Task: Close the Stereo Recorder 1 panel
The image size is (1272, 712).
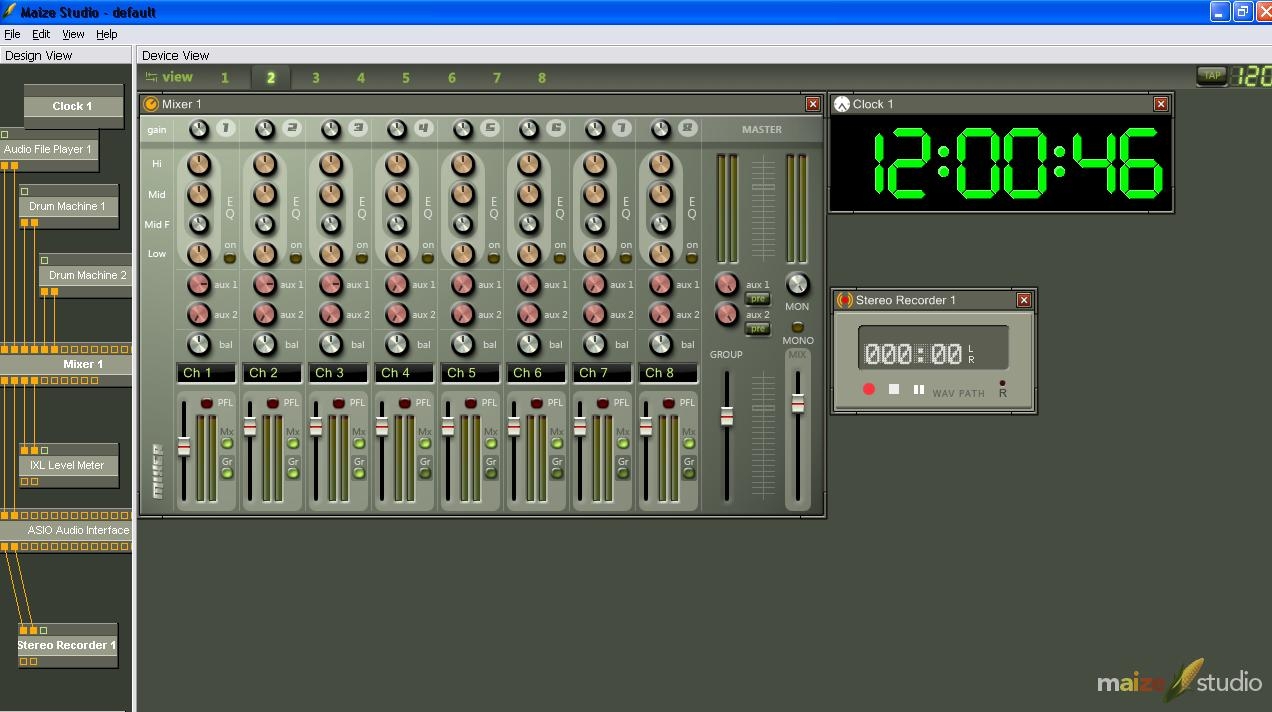Action: click(x=1024, y=300)
